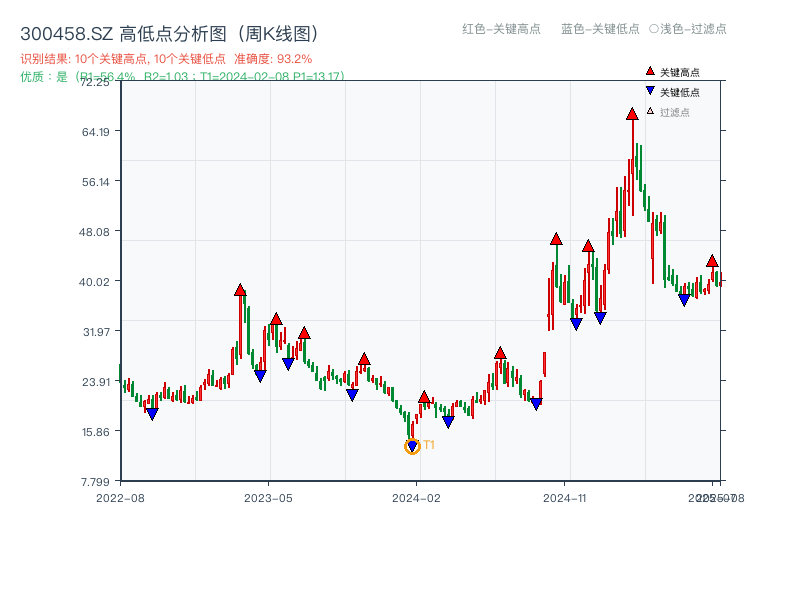This screenshot has height=600, width=800.
Task: Click the red high marker right after 2024-02
Action: [424, 397]
